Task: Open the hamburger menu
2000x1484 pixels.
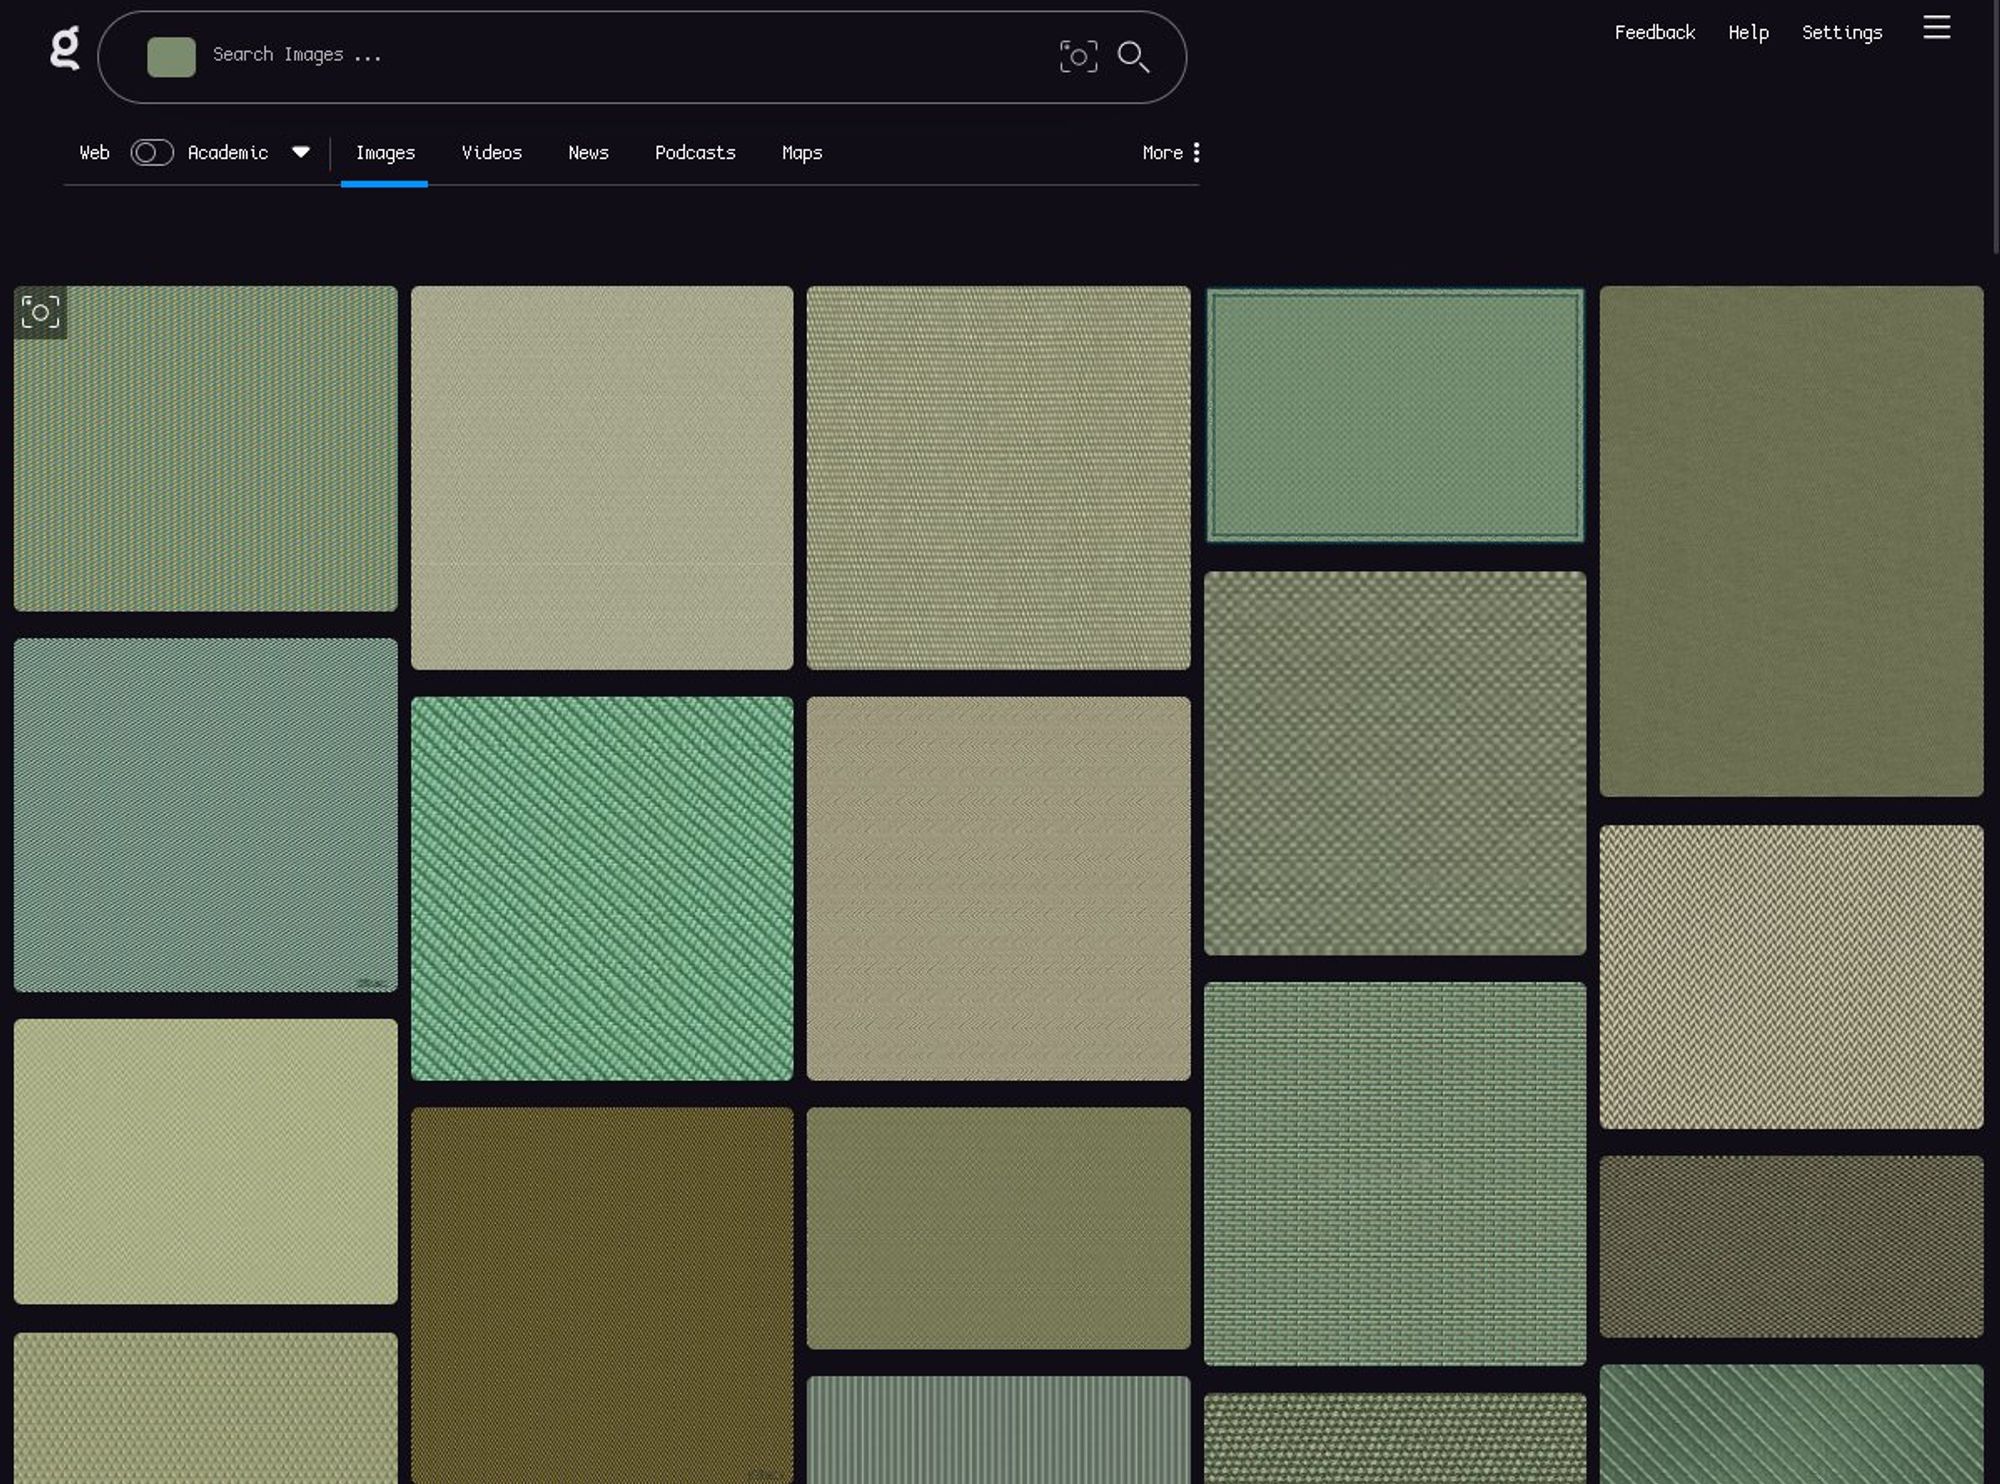Action: (1936, 28)
